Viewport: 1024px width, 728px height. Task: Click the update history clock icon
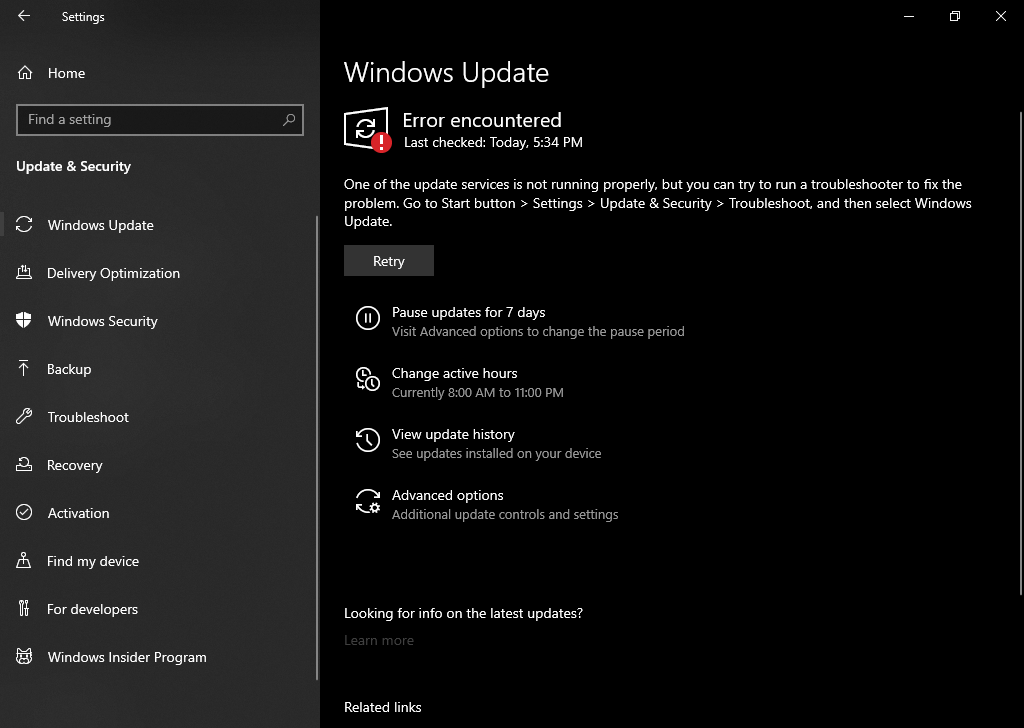tap(368, 440)
